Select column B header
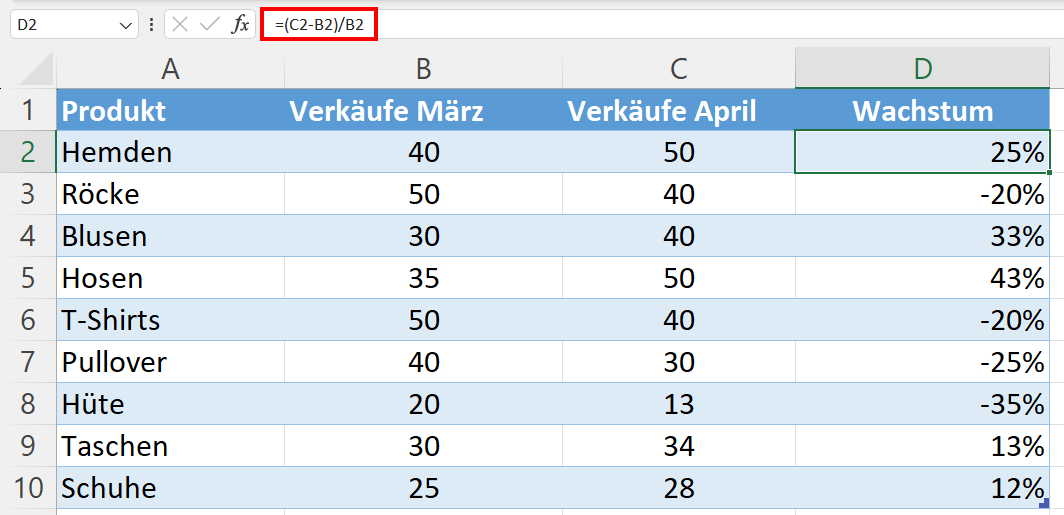 tap(424, 68)
